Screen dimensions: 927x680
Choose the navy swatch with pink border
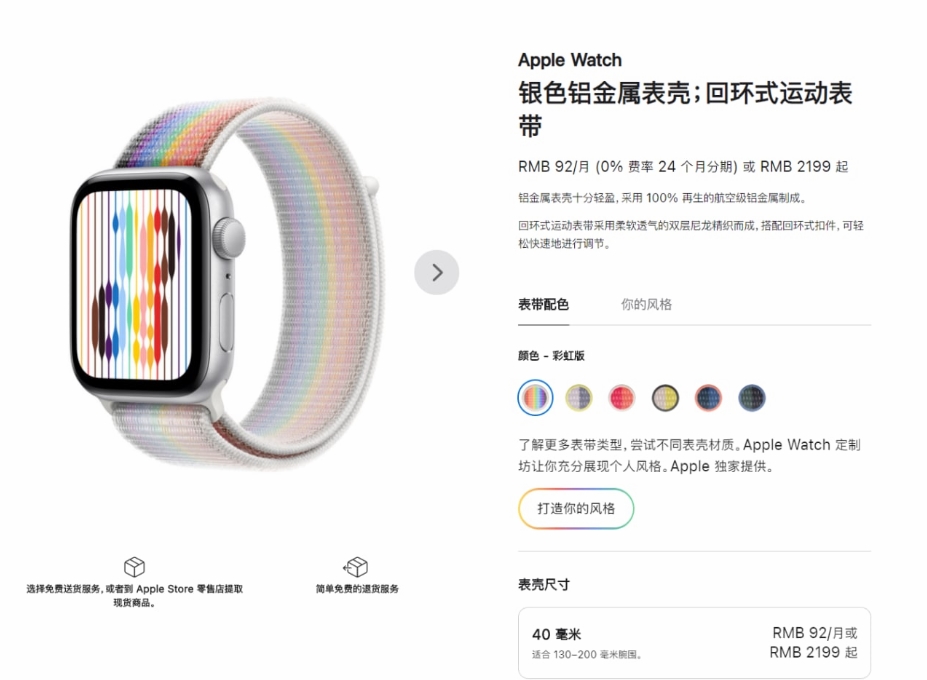pos(708,397)
